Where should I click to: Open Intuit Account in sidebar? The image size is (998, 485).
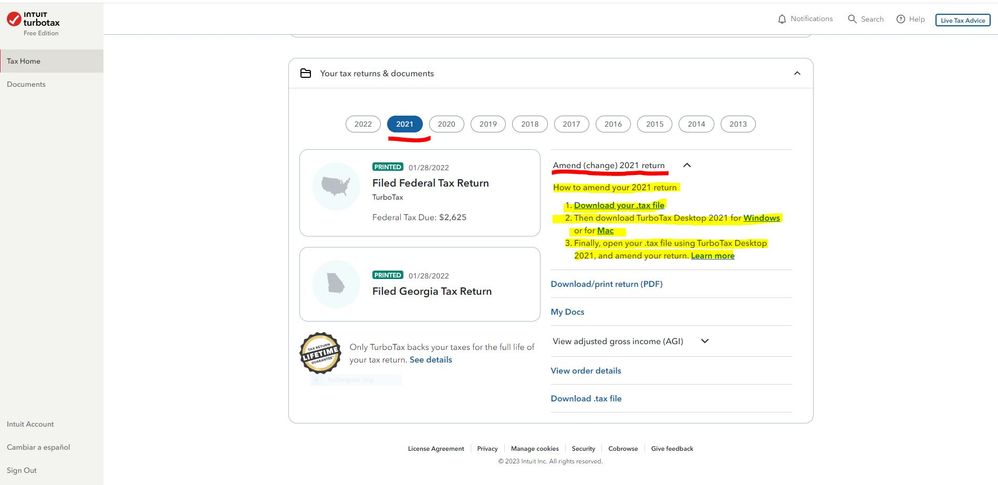(x=31, y=424)
